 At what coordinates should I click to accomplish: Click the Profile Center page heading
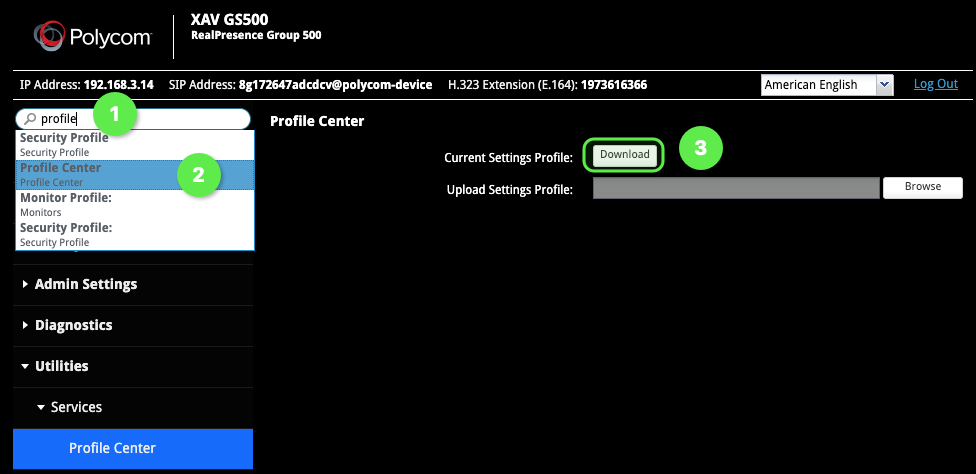click(317, 121)
